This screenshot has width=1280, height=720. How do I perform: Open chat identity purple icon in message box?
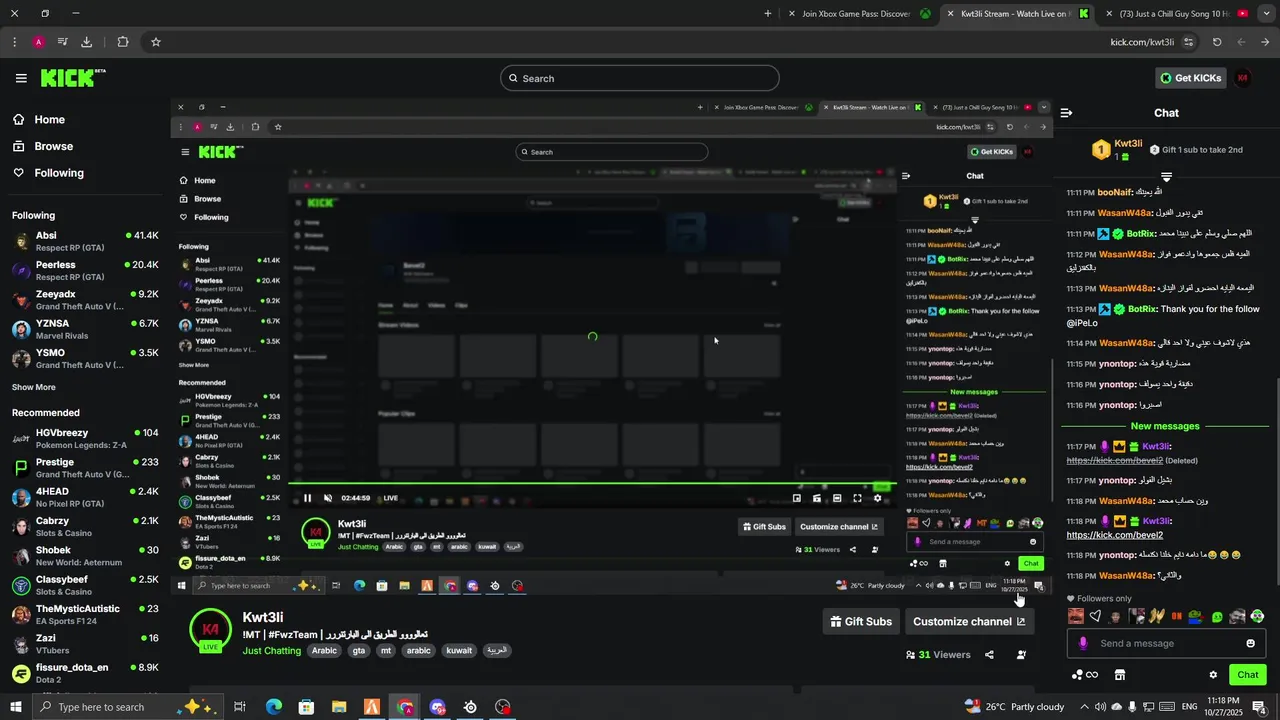1082,643
